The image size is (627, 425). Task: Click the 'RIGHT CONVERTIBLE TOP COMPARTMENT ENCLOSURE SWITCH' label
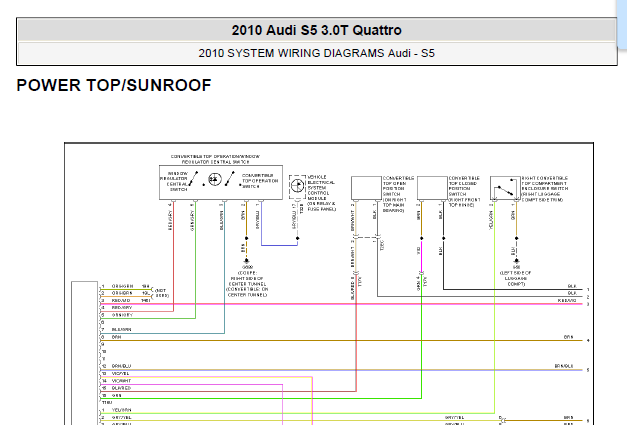544,189
